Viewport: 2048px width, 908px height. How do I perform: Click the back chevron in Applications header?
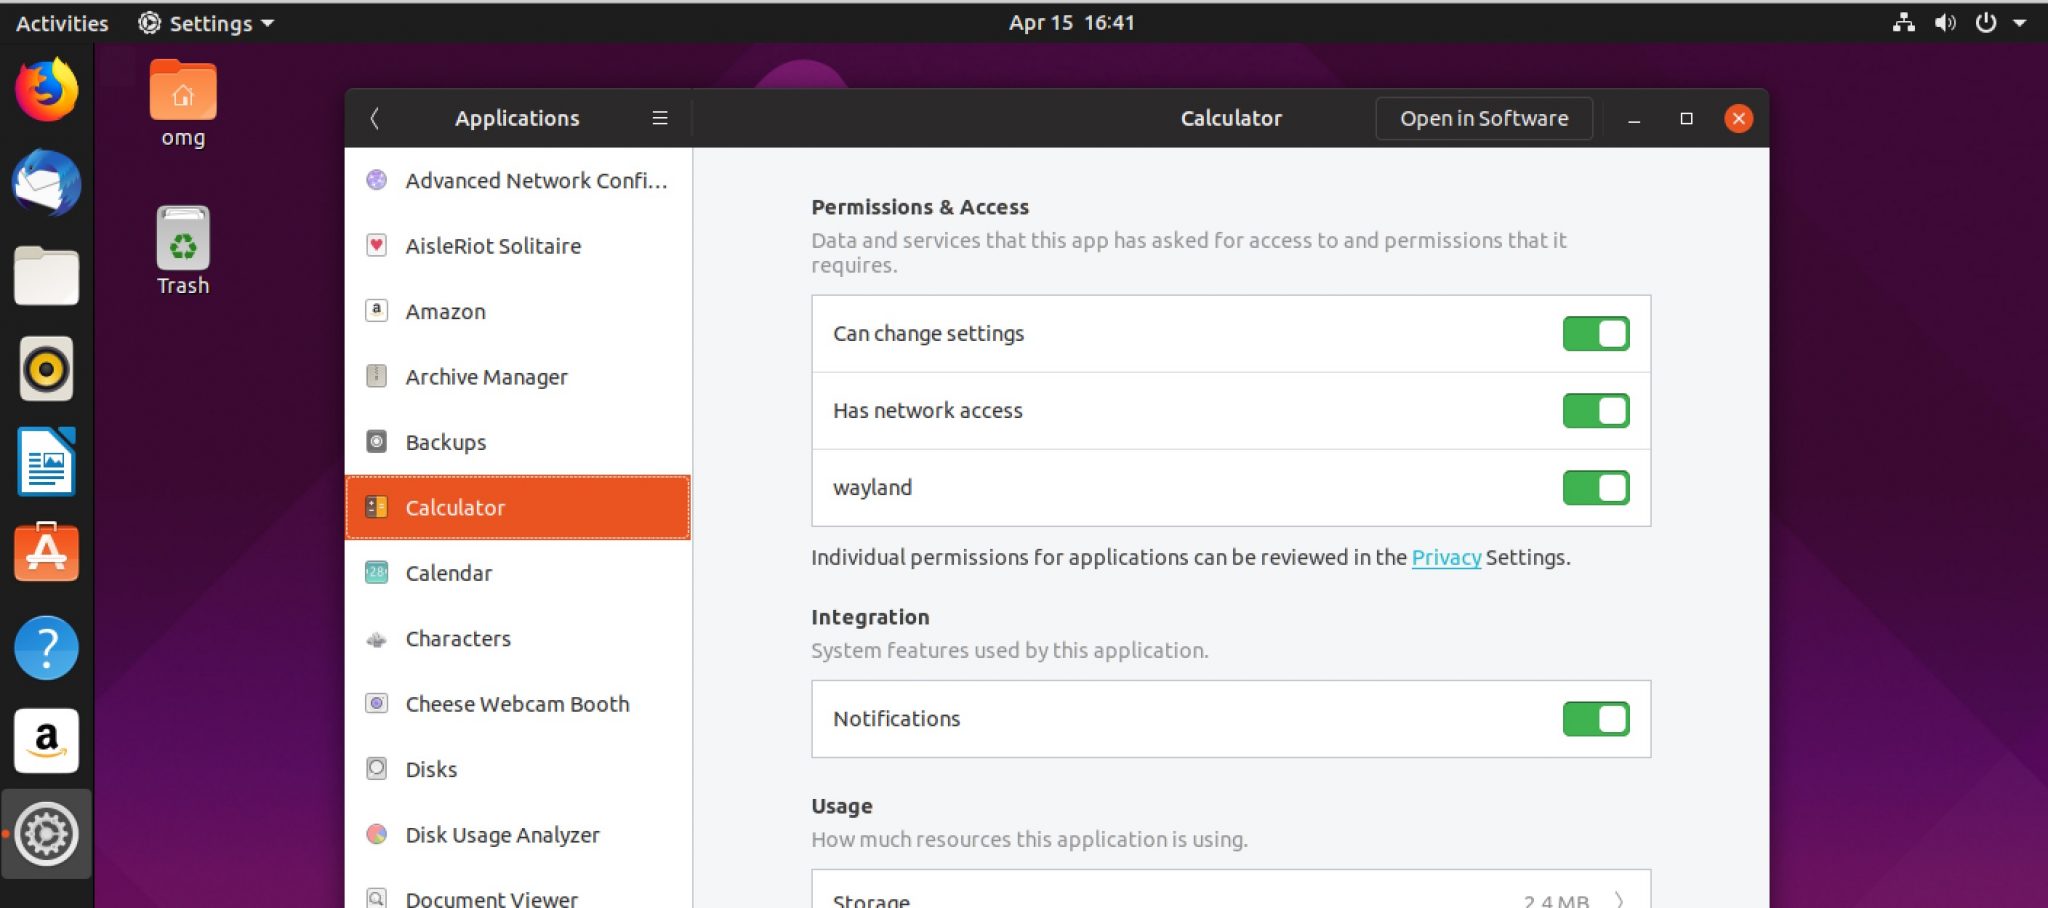coord(375,118)
